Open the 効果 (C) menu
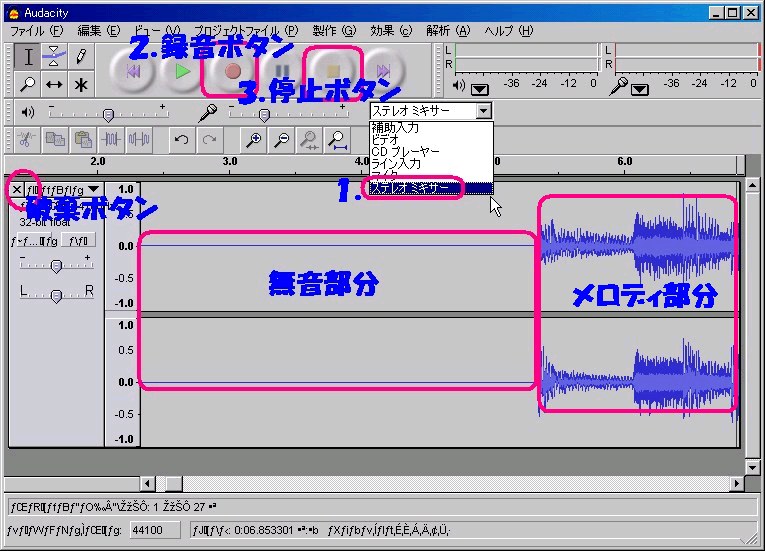Viewport: 765px width, 551px height. click(391, 31)
